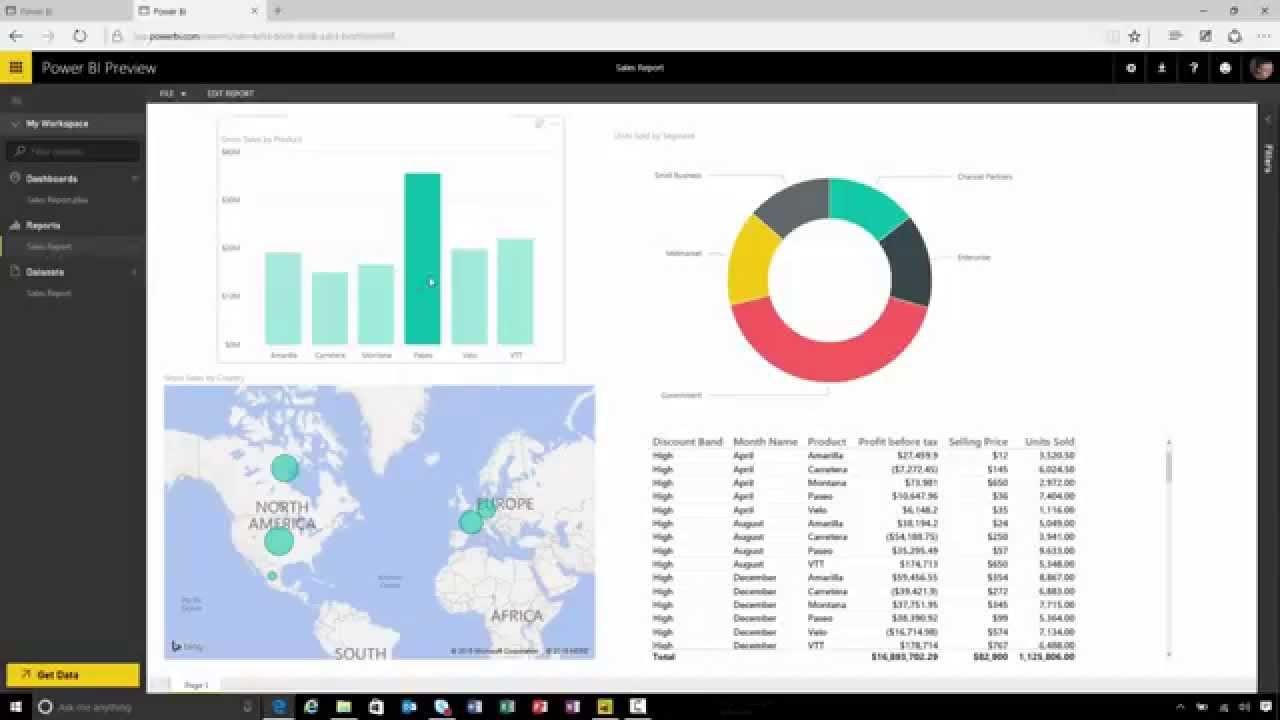
Task: Open the app launcher waffle icon top left
Action: 15,67
